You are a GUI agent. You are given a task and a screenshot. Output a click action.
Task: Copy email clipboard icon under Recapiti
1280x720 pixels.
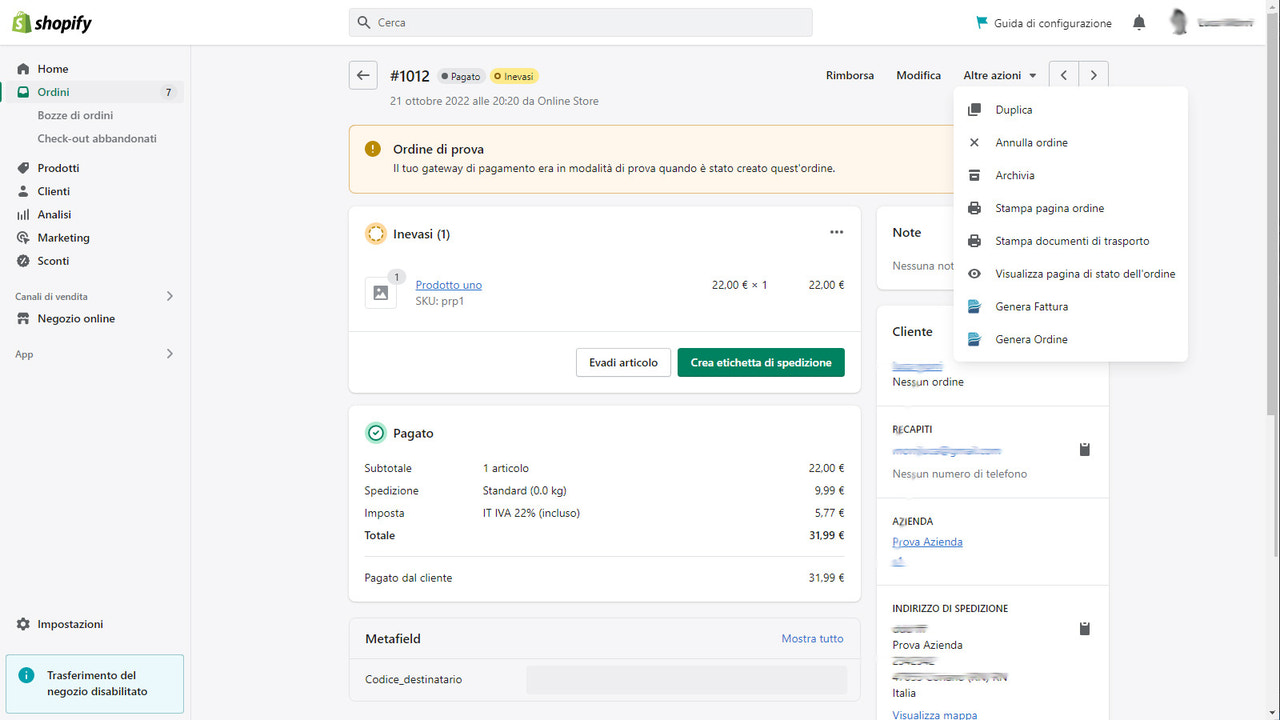click(1085, 450)
